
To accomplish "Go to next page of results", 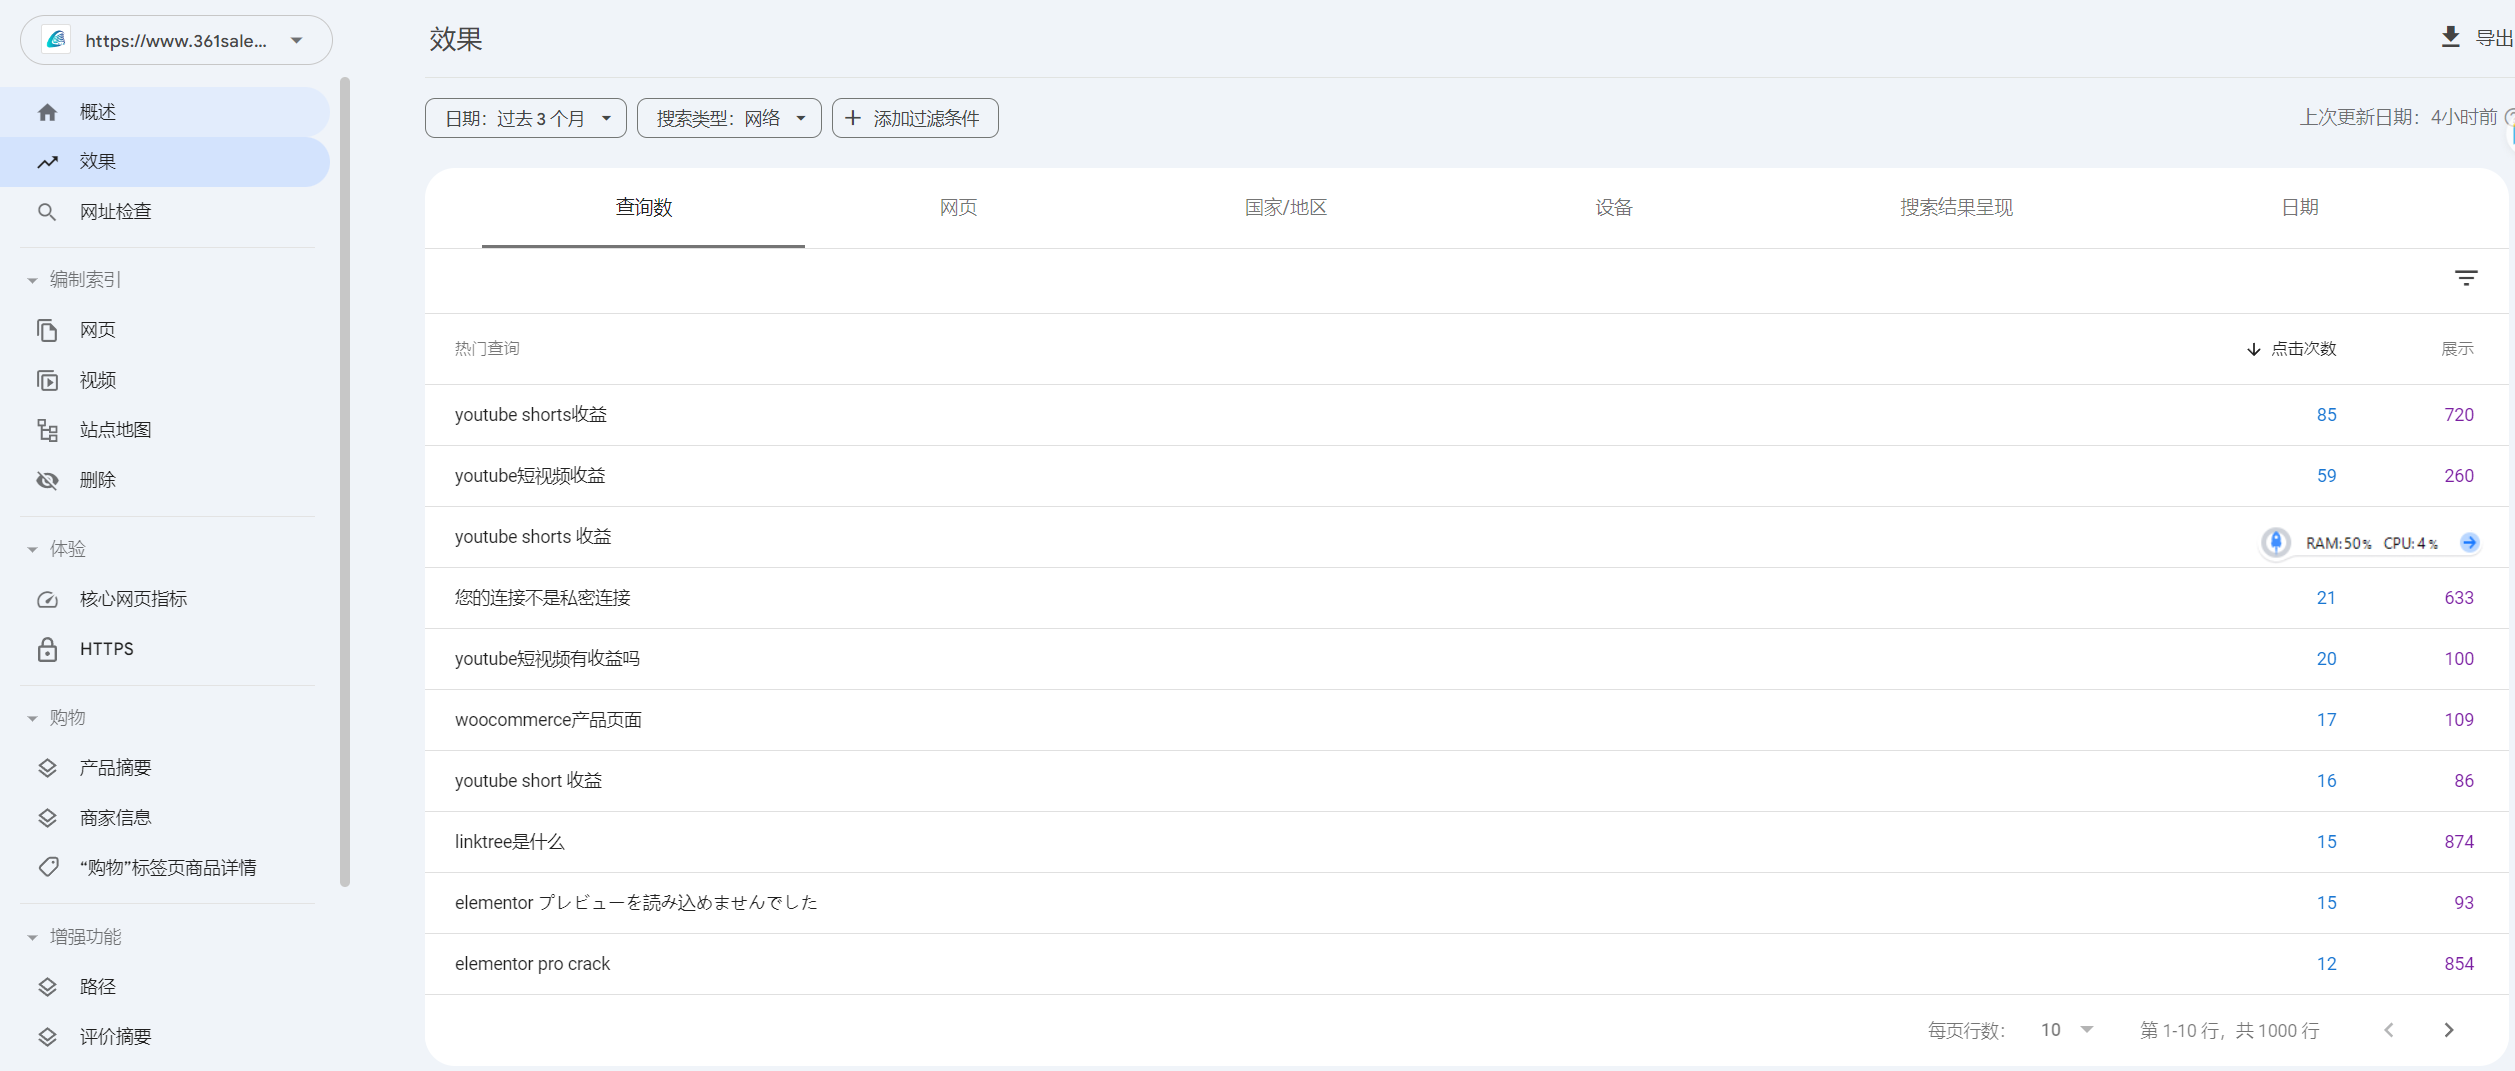I will click(2449, 1030).
